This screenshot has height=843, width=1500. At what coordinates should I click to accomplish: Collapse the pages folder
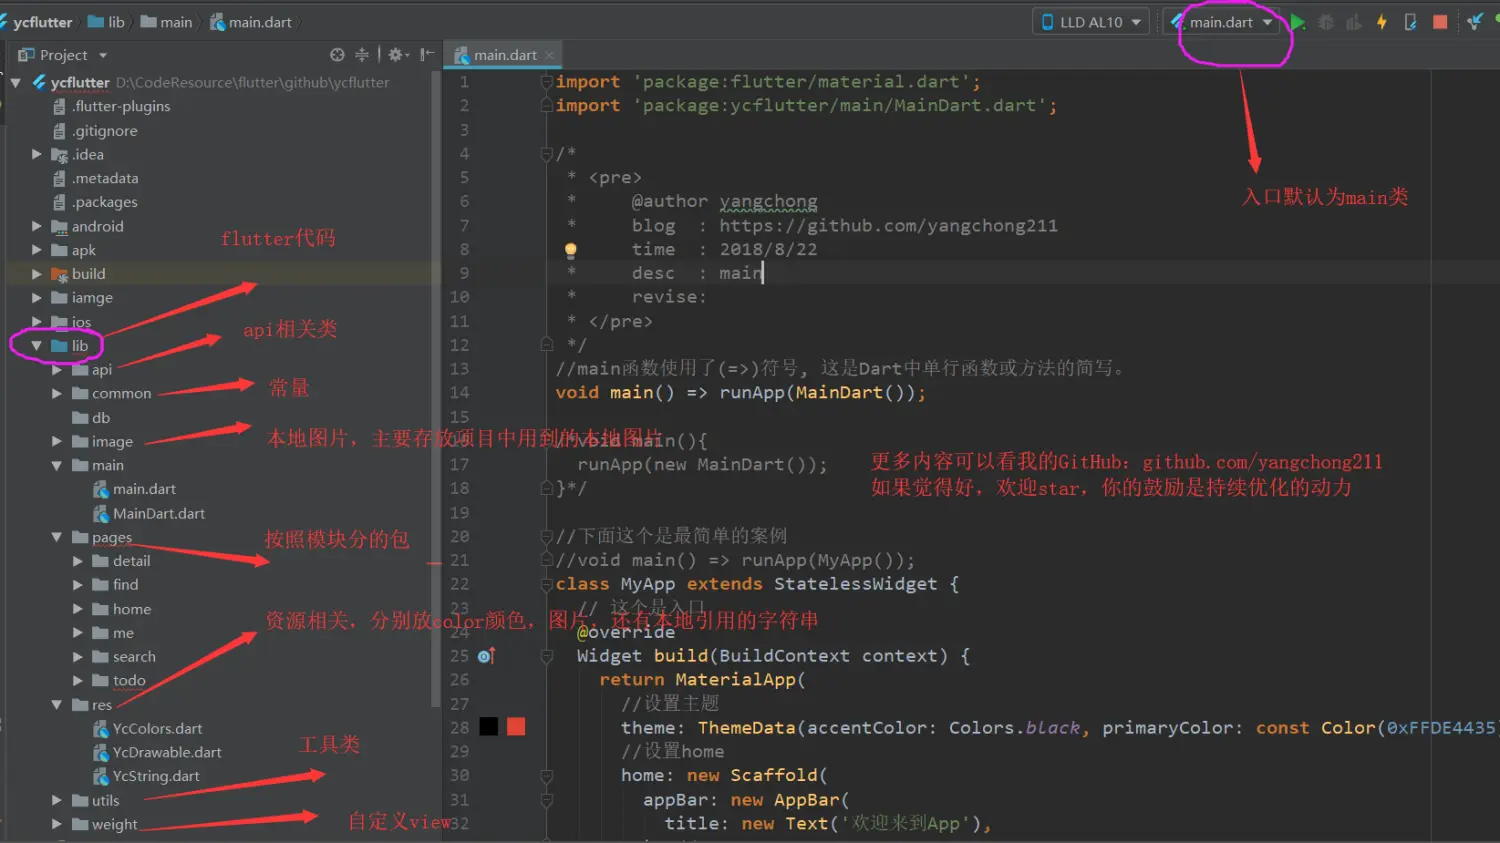(x=57, y=537)
